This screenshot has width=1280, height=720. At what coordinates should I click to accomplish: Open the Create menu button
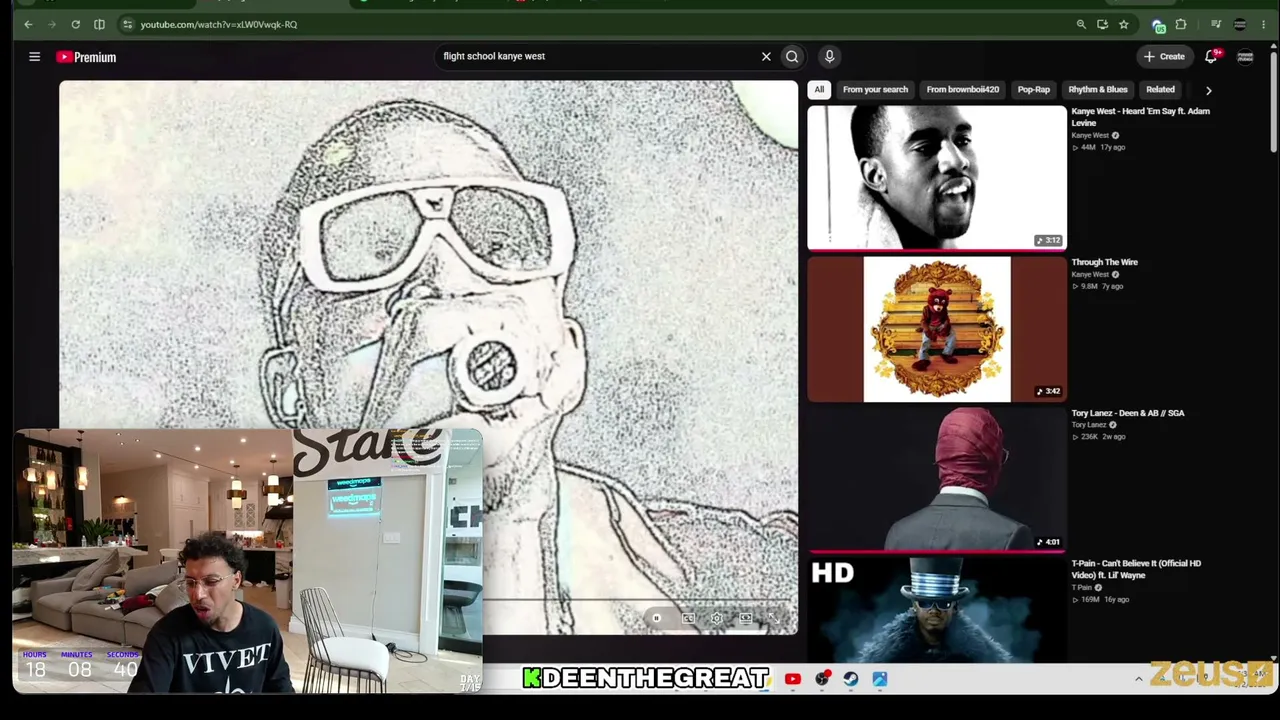click(1164, 56)
